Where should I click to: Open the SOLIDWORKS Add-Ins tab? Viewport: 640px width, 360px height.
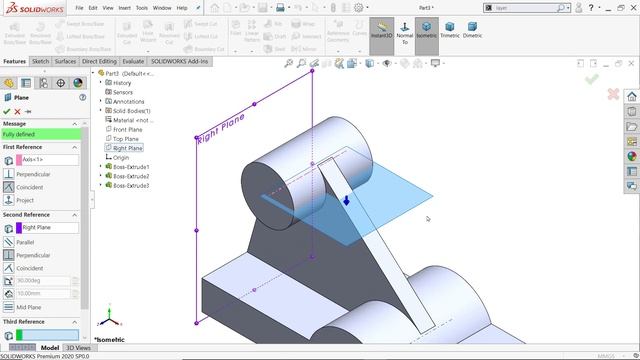180,62
